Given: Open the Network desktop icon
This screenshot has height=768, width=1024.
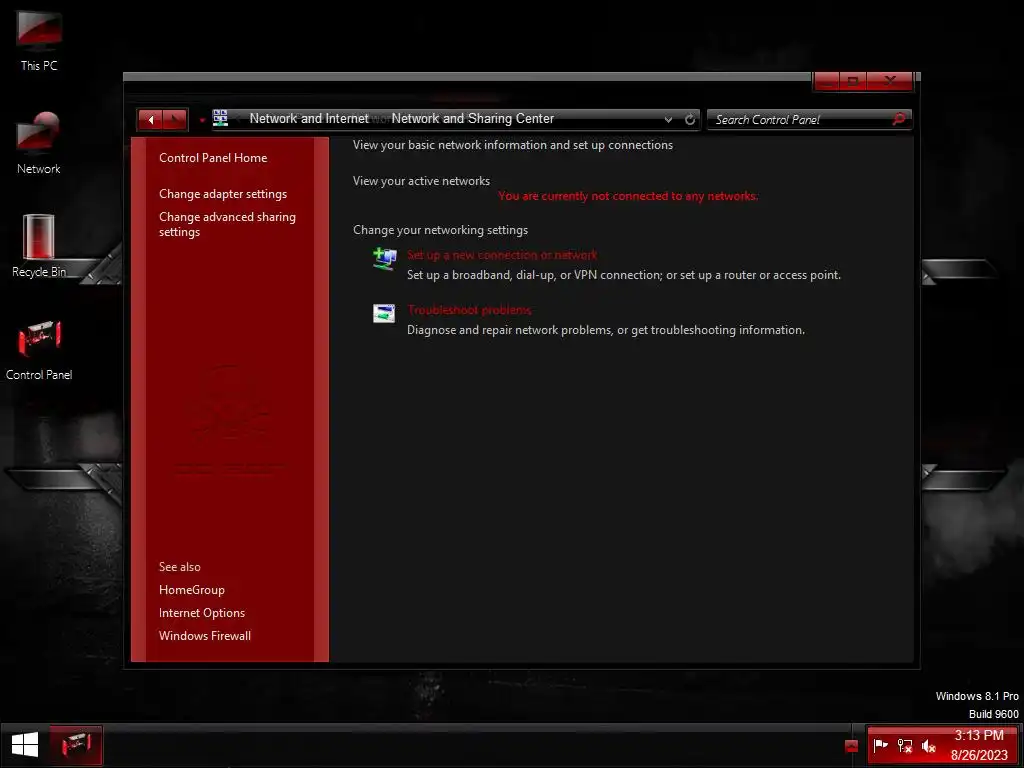Looking at the screenshot, I should point(39,143).
